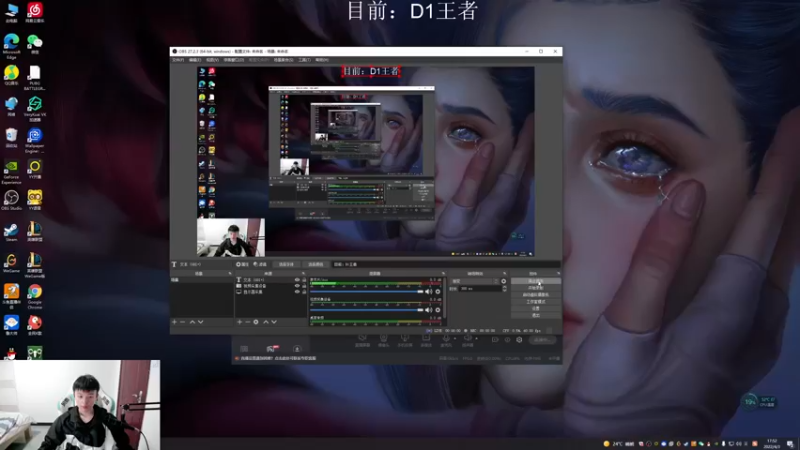Open second mixer channel settings gear
The image size is (800, 450).
point(438,310)
